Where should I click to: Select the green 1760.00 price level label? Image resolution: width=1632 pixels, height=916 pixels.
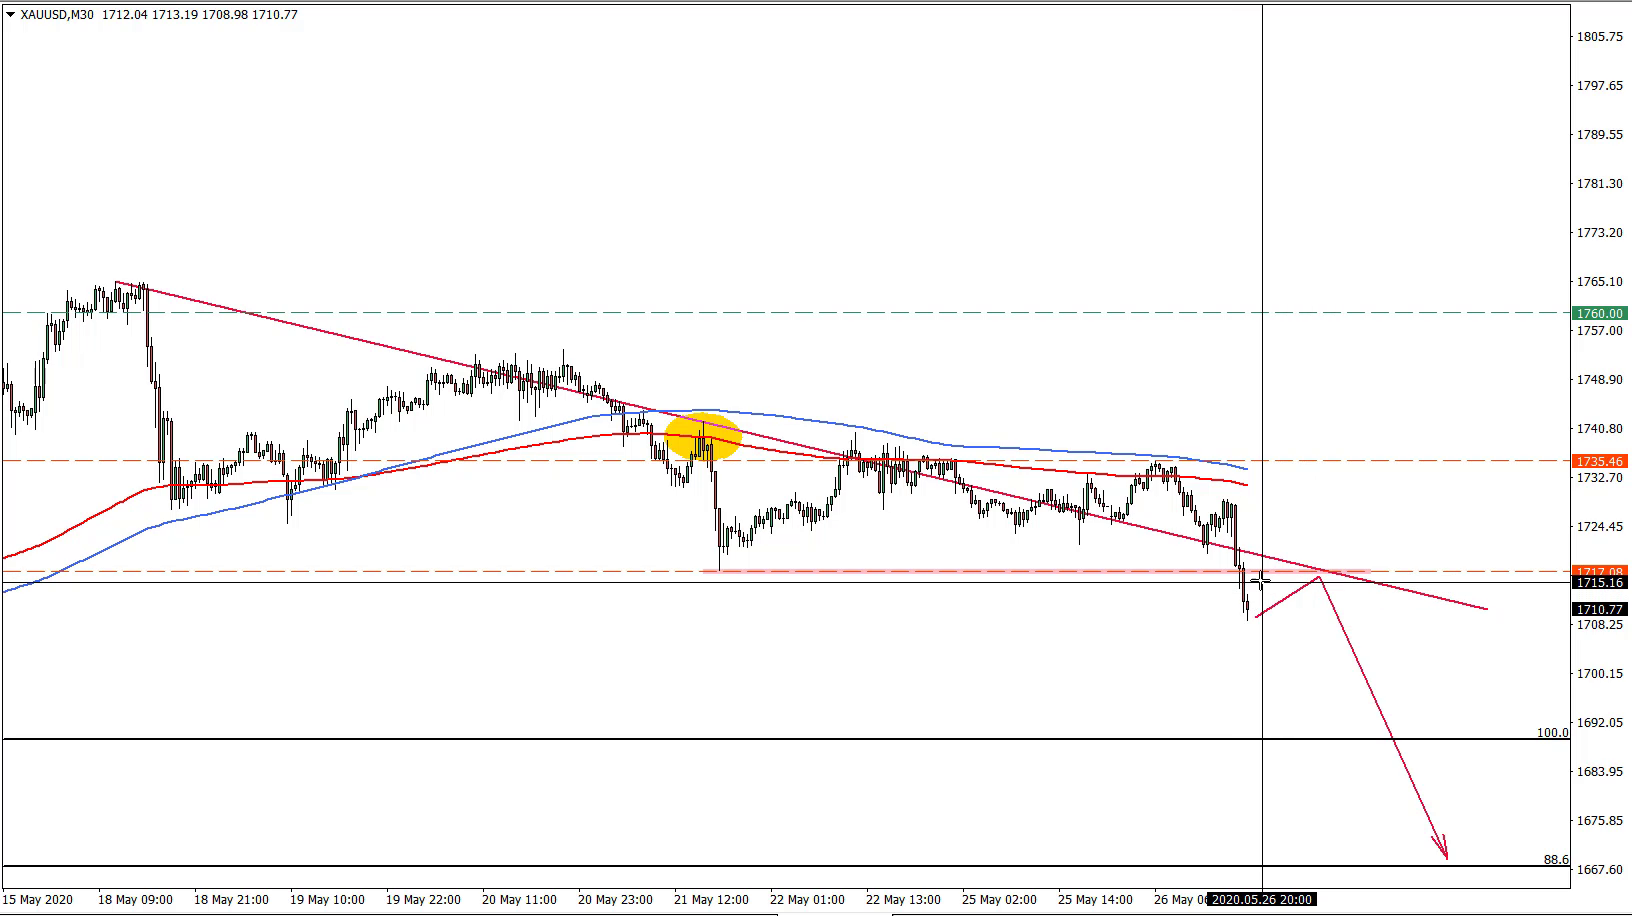click(x=1600, y=314)
